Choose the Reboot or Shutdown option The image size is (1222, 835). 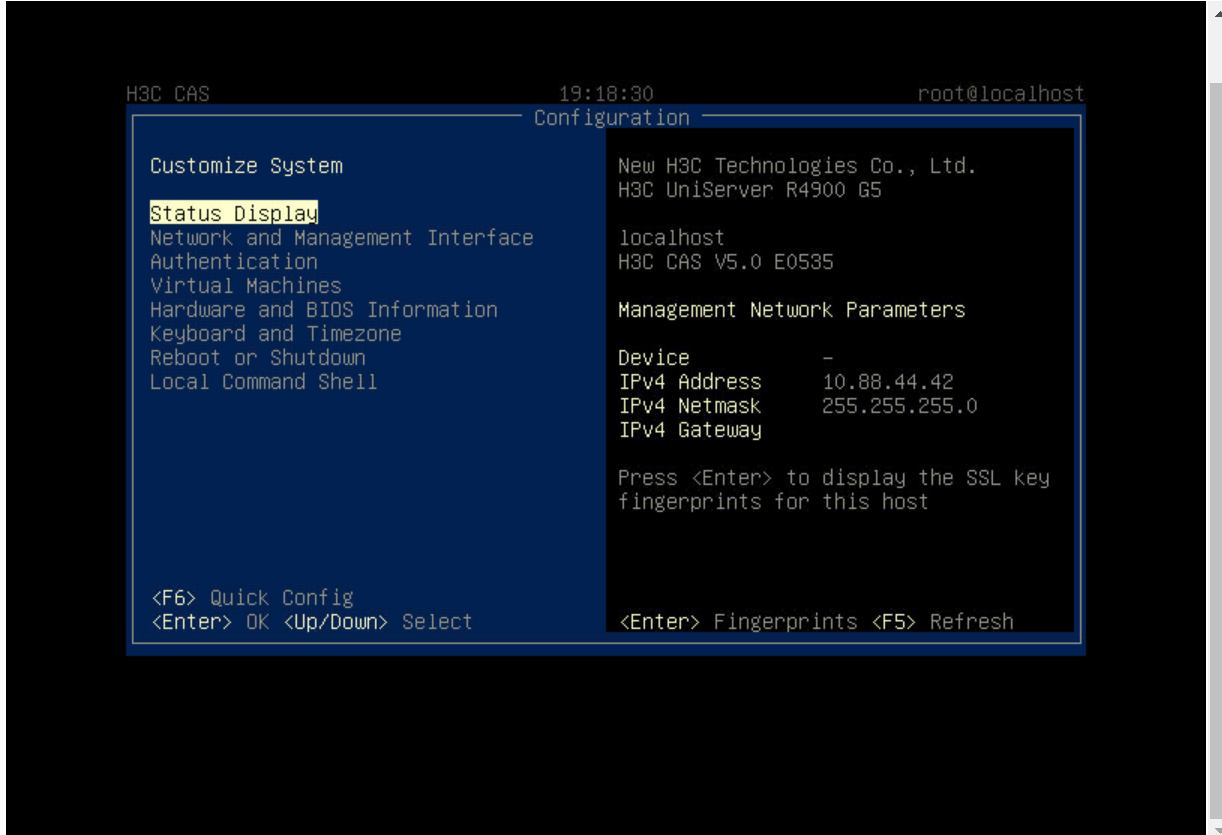coord(258,358)
